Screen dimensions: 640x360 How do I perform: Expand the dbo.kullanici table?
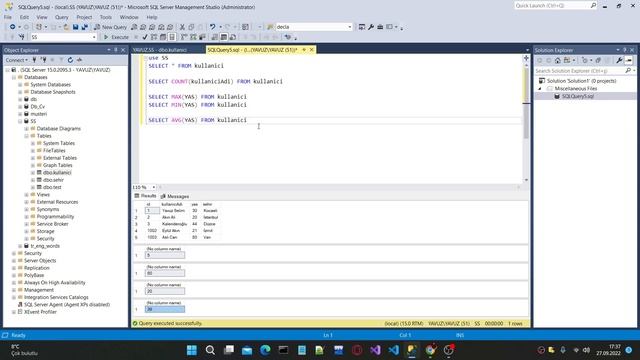33,173
